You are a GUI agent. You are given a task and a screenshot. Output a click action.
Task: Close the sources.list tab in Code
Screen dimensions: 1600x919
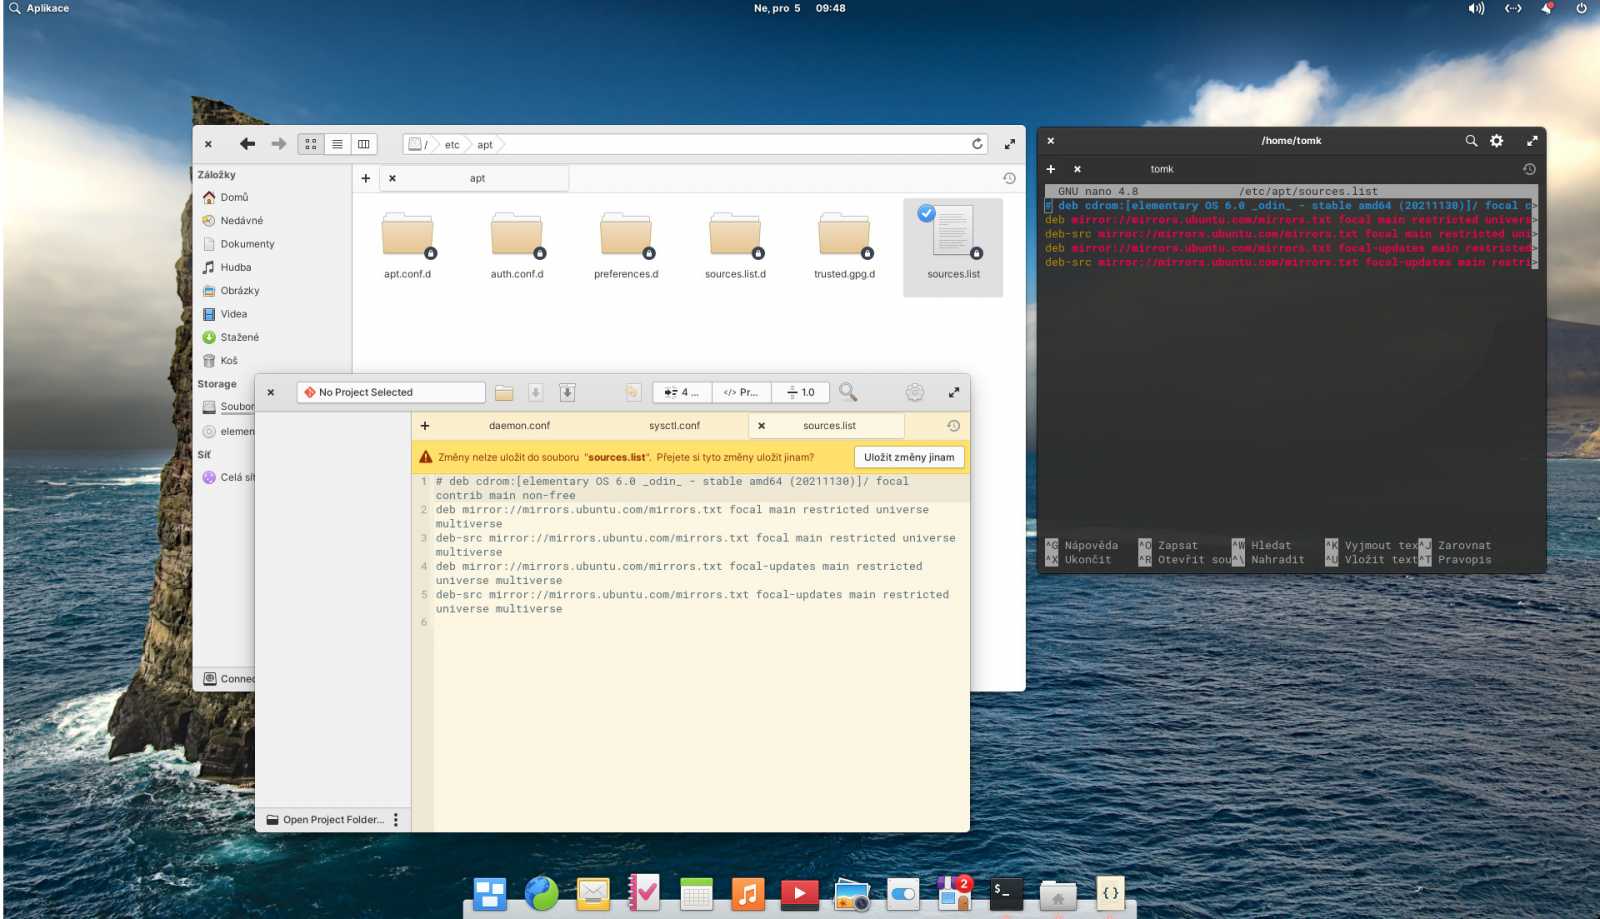click(x=761, y=425)
